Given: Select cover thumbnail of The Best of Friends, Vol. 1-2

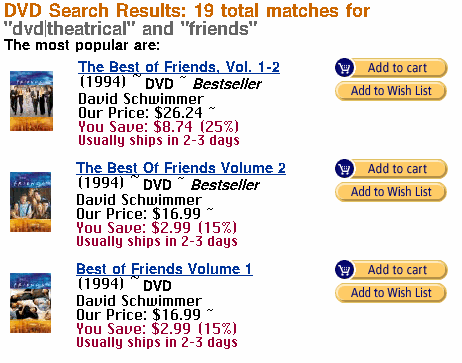Looking at the screenshot, I should pos(31,101).
